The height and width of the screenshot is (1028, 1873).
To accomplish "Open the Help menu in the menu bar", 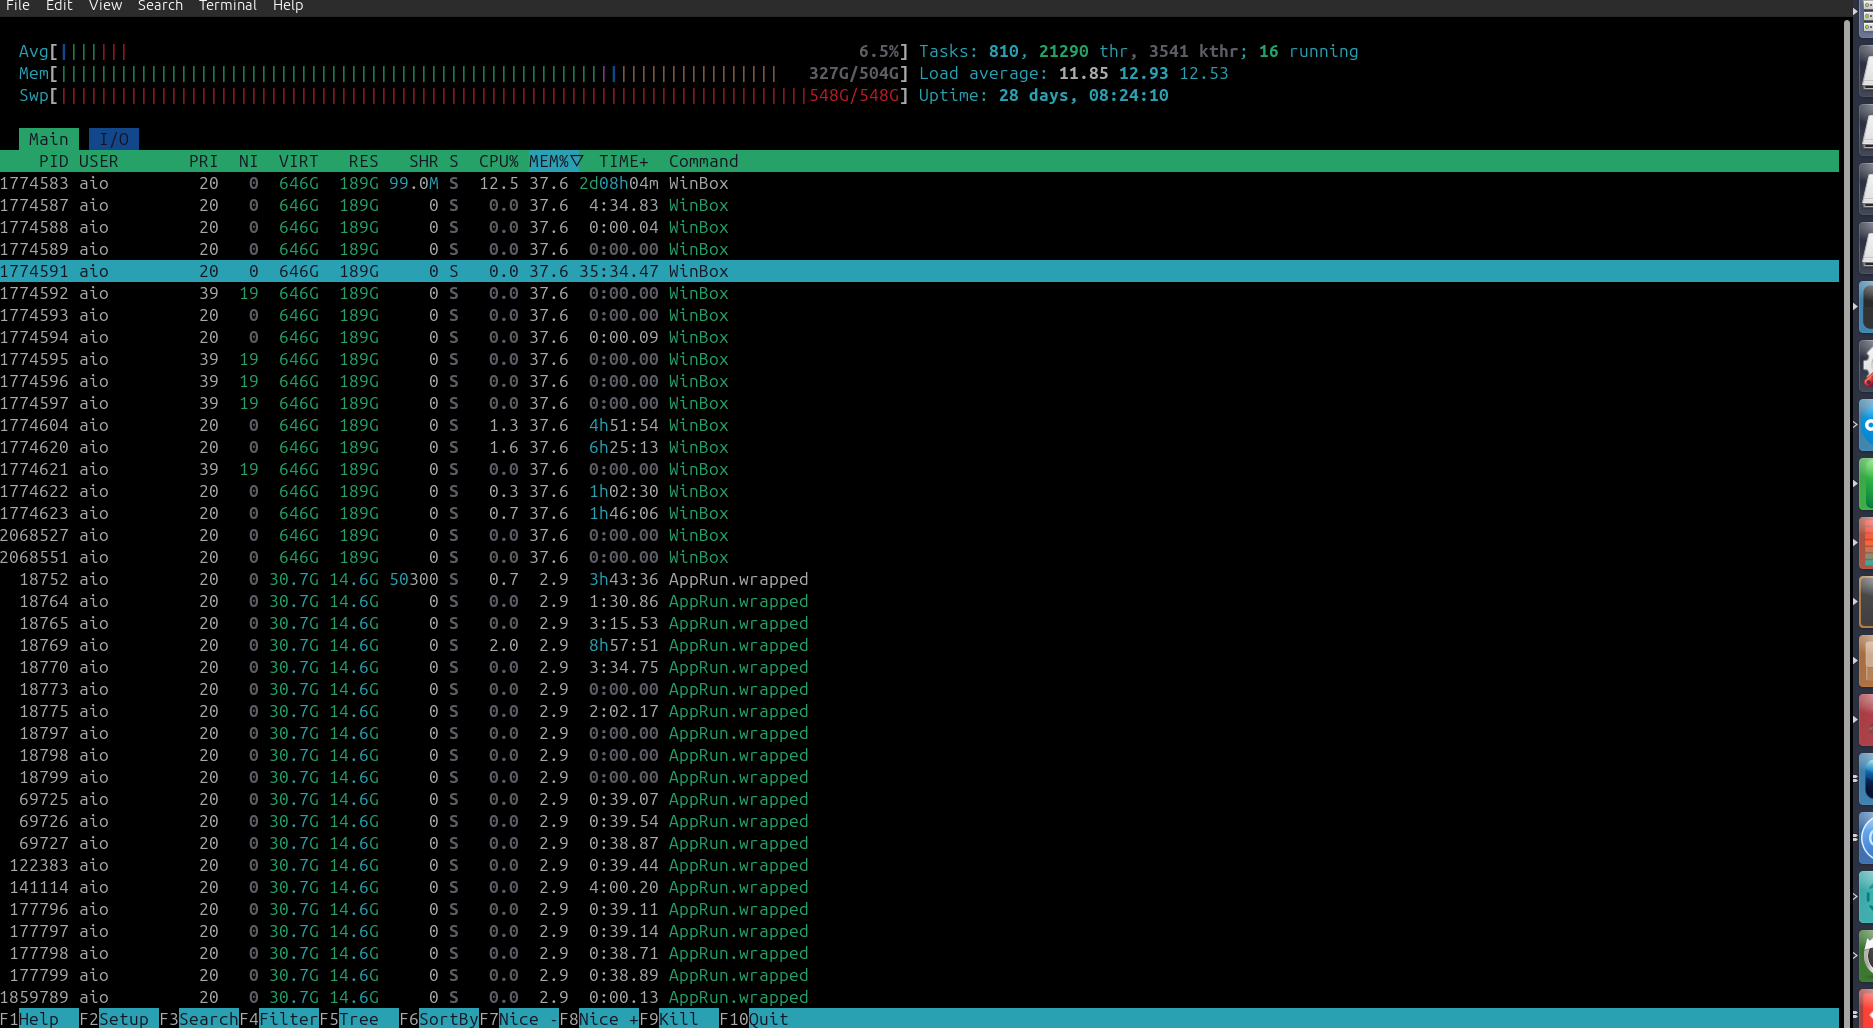I will click(x=288, y=6).
